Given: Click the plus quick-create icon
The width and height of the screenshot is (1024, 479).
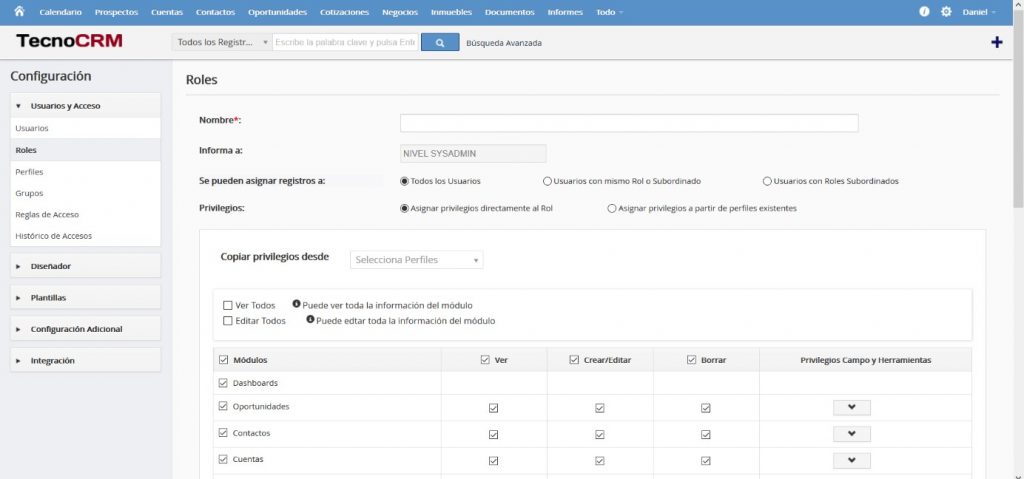Looking at the screenshot, I should tap(996, 42).
